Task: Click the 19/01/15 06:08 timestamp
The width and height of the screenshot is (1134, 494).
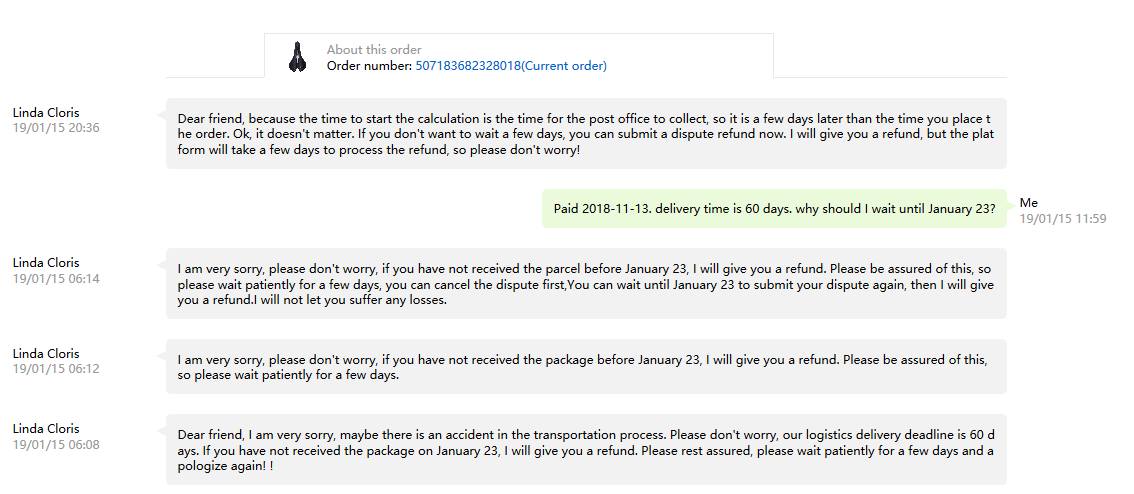Action: (x=56, y=444)
